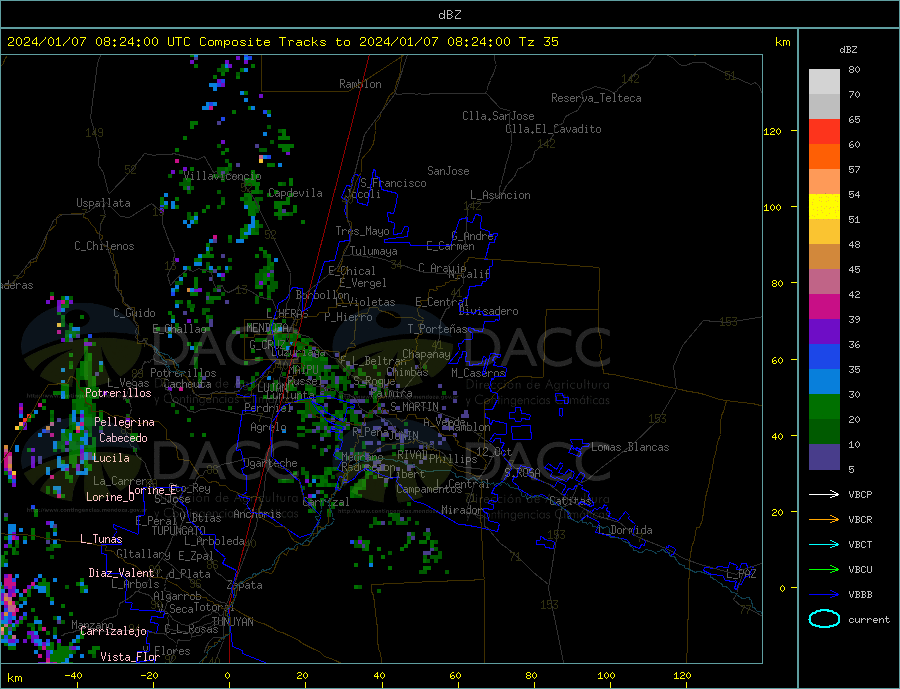The width and height of the screenshot is (900, 689).
Task: Click the L_Dormida label
Action: [624, 530]
